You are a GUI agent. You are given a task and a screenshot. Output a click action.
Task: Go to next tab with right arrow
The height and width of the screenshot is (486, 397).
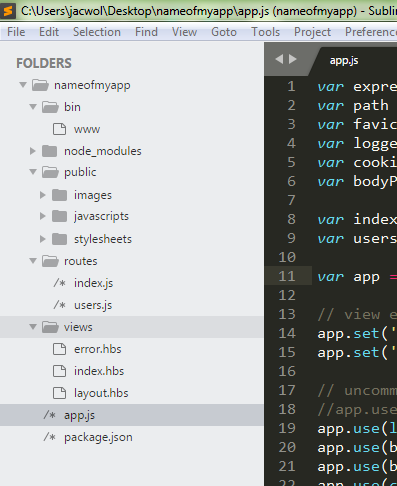click(x=293, y=59)
